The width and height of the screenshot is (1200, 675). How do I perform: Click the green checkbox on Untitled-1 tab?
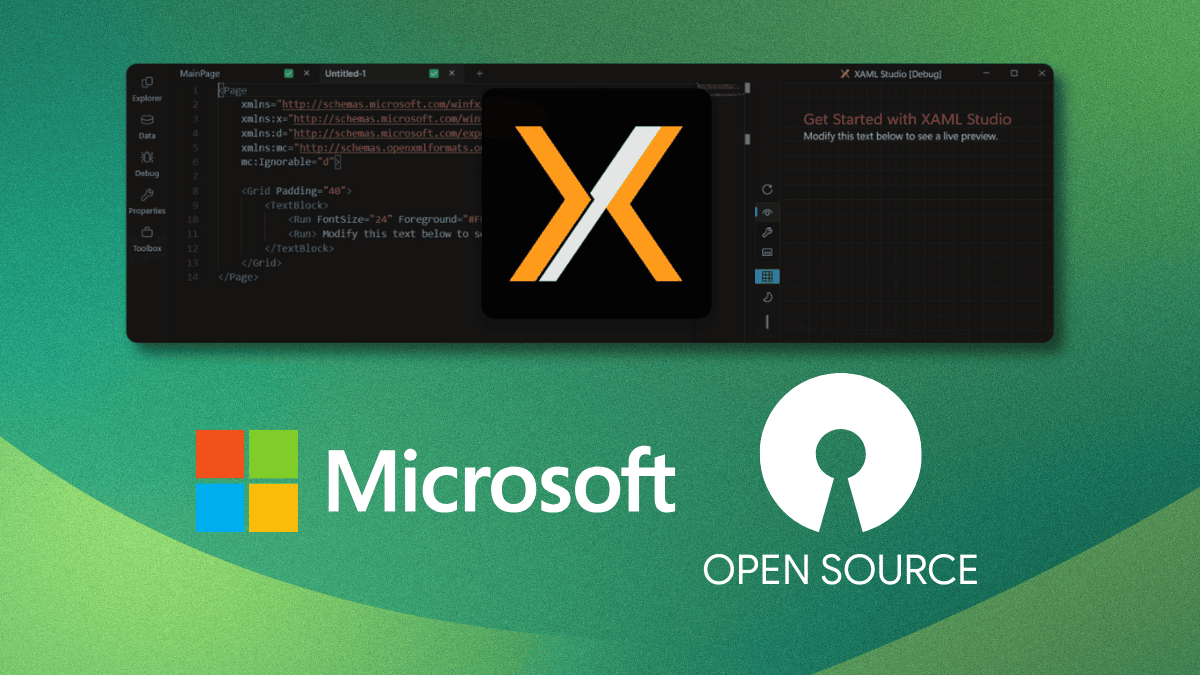tap(434, 74)
